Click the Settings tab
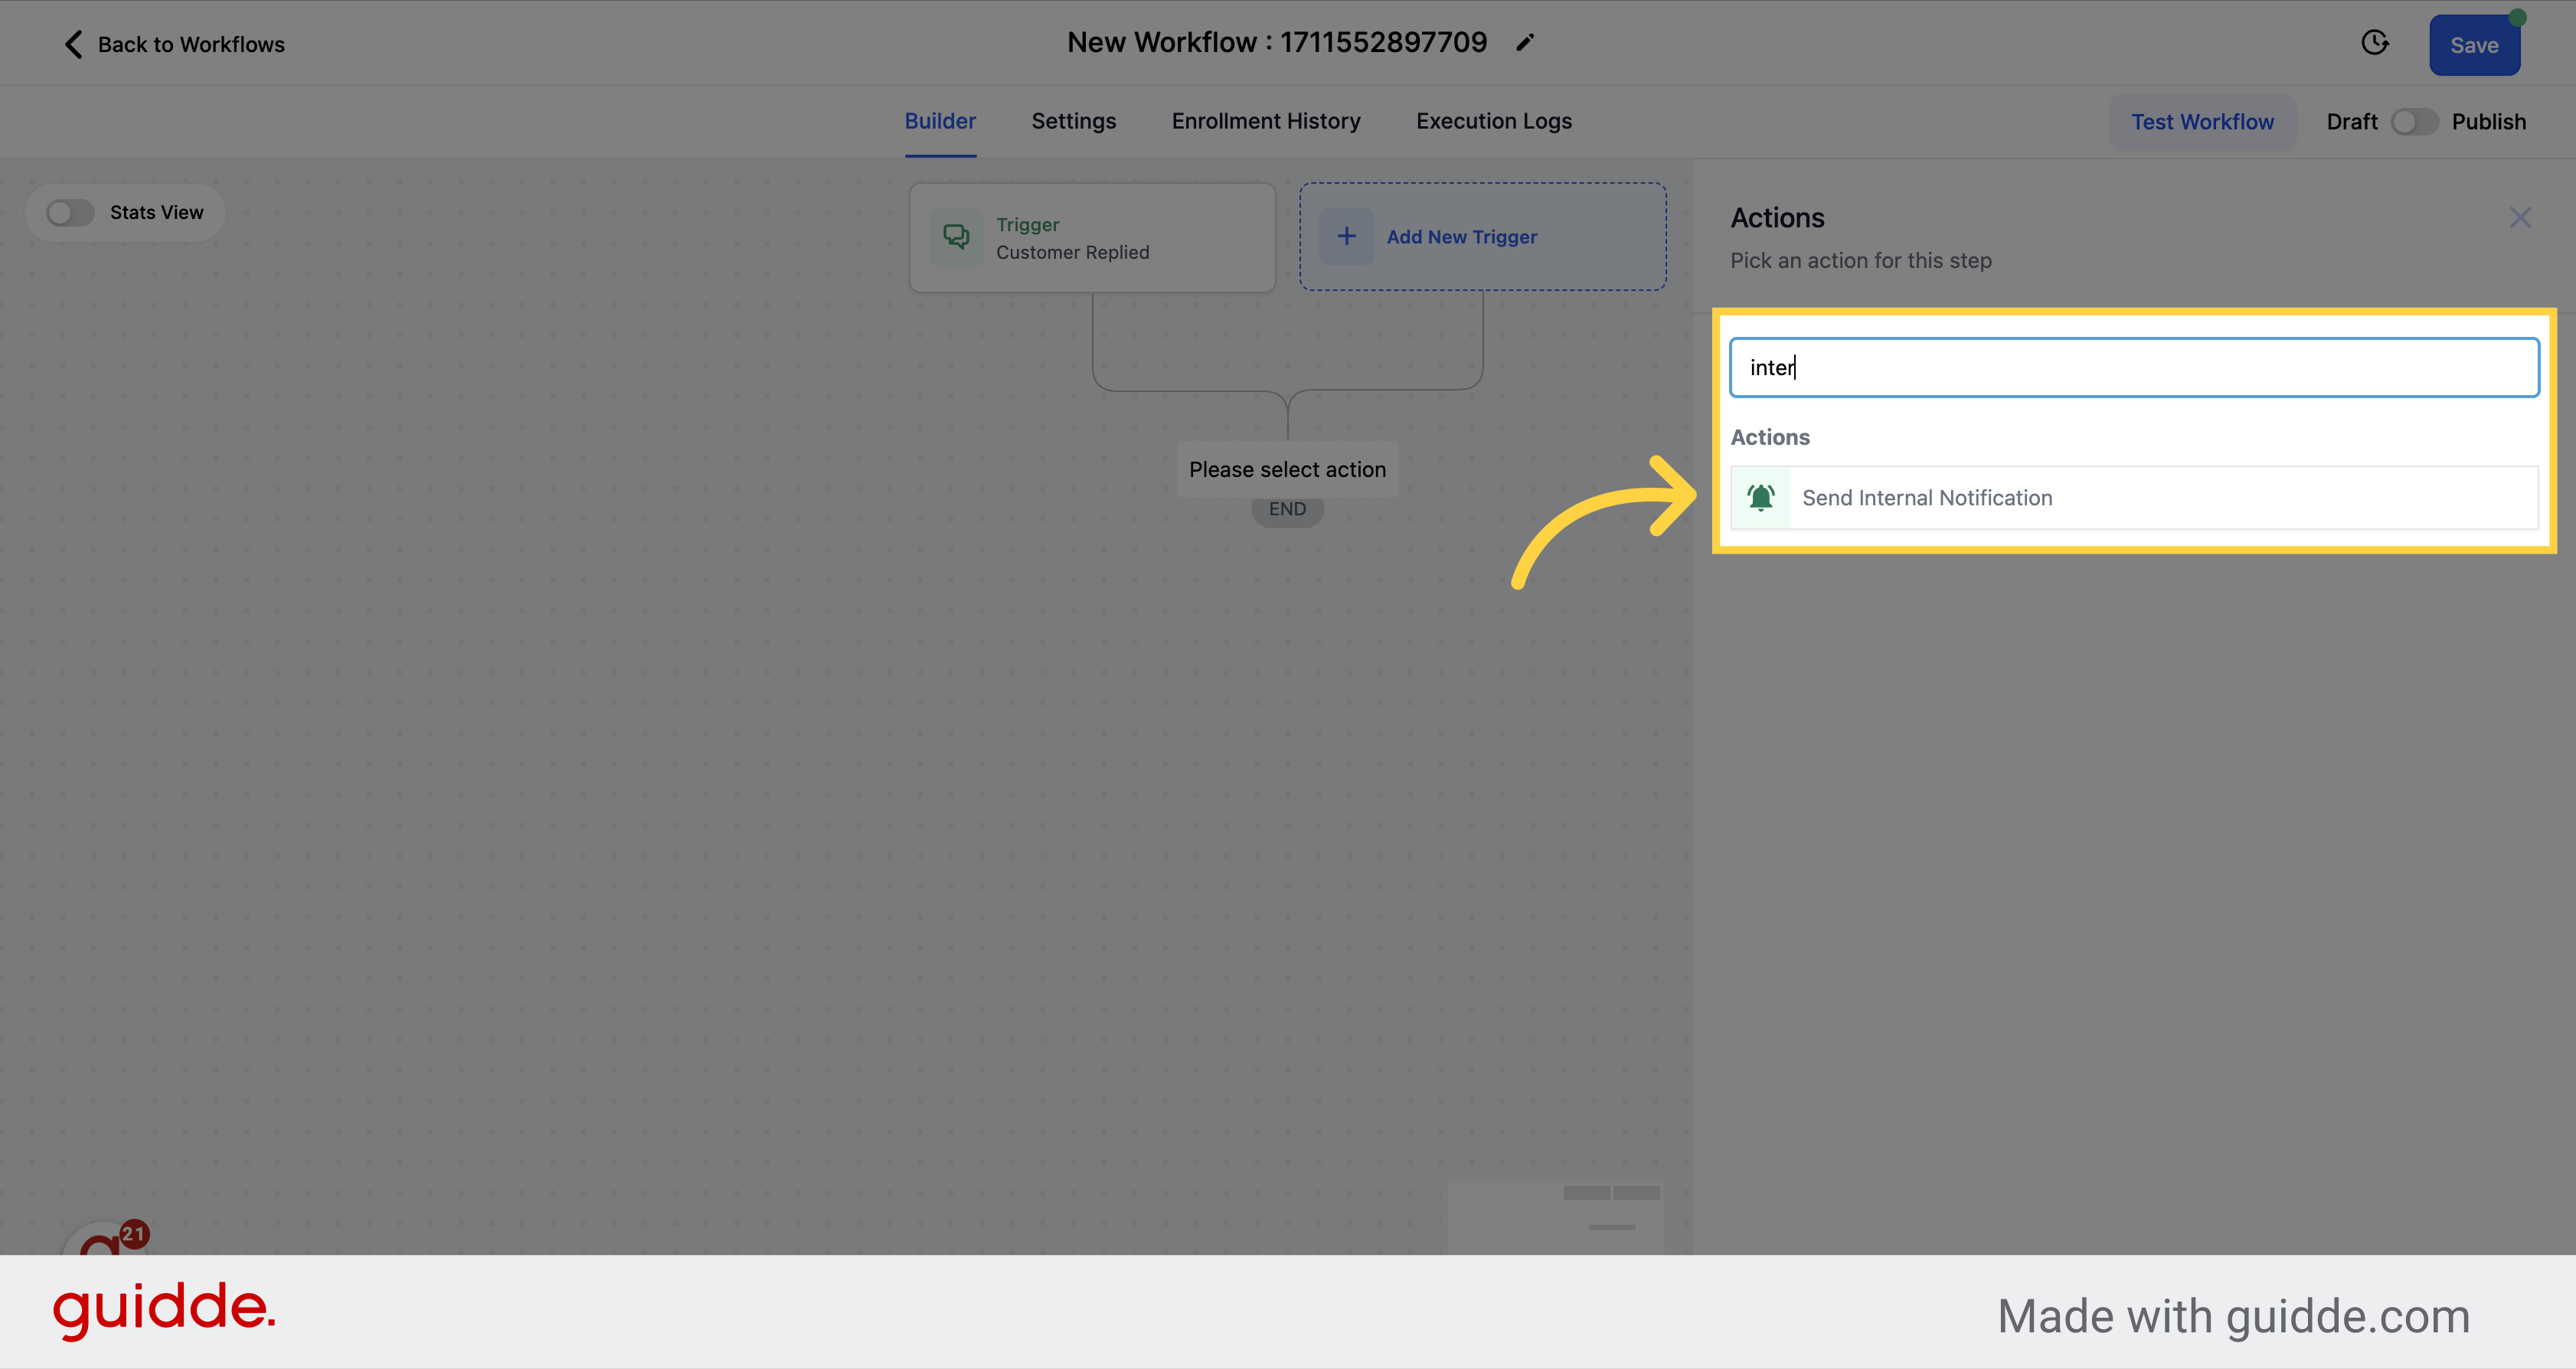The image size is (2576, 1369). pos(1074,121)
